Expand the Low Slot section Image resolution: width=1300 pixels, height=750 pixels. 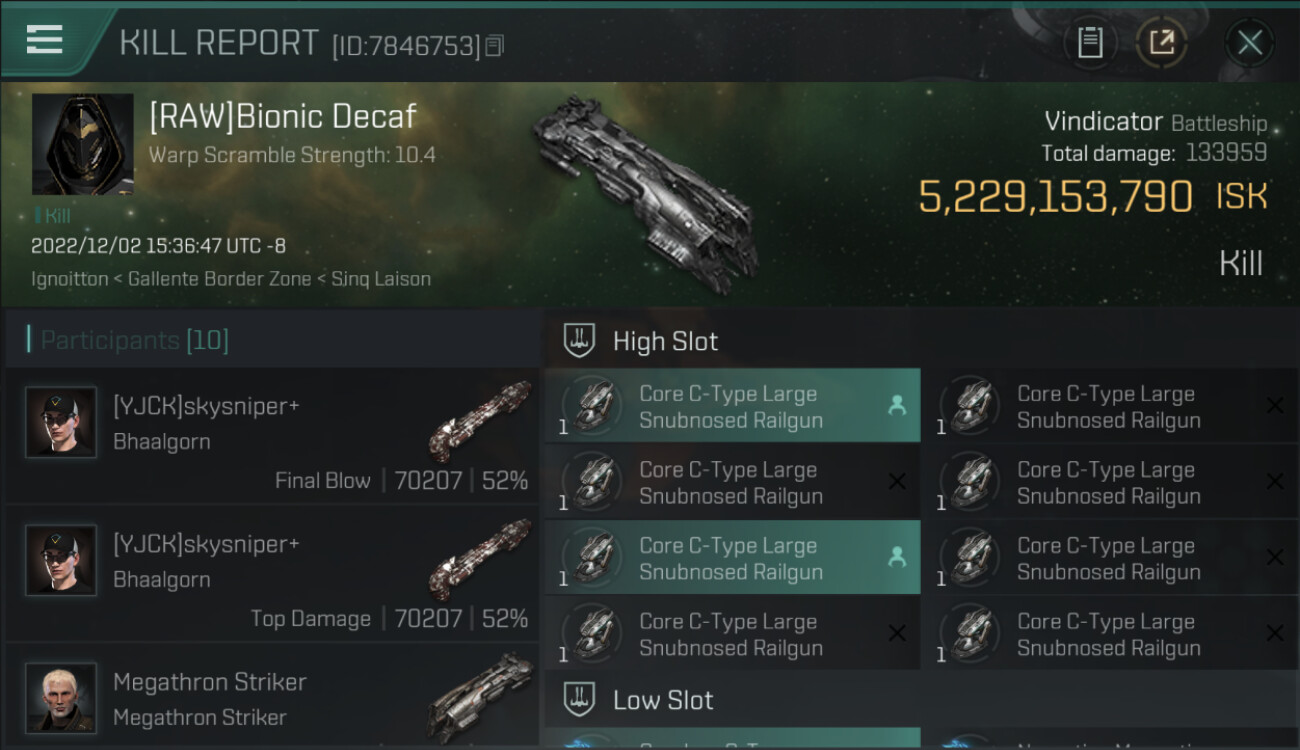[x=663, y=700]
